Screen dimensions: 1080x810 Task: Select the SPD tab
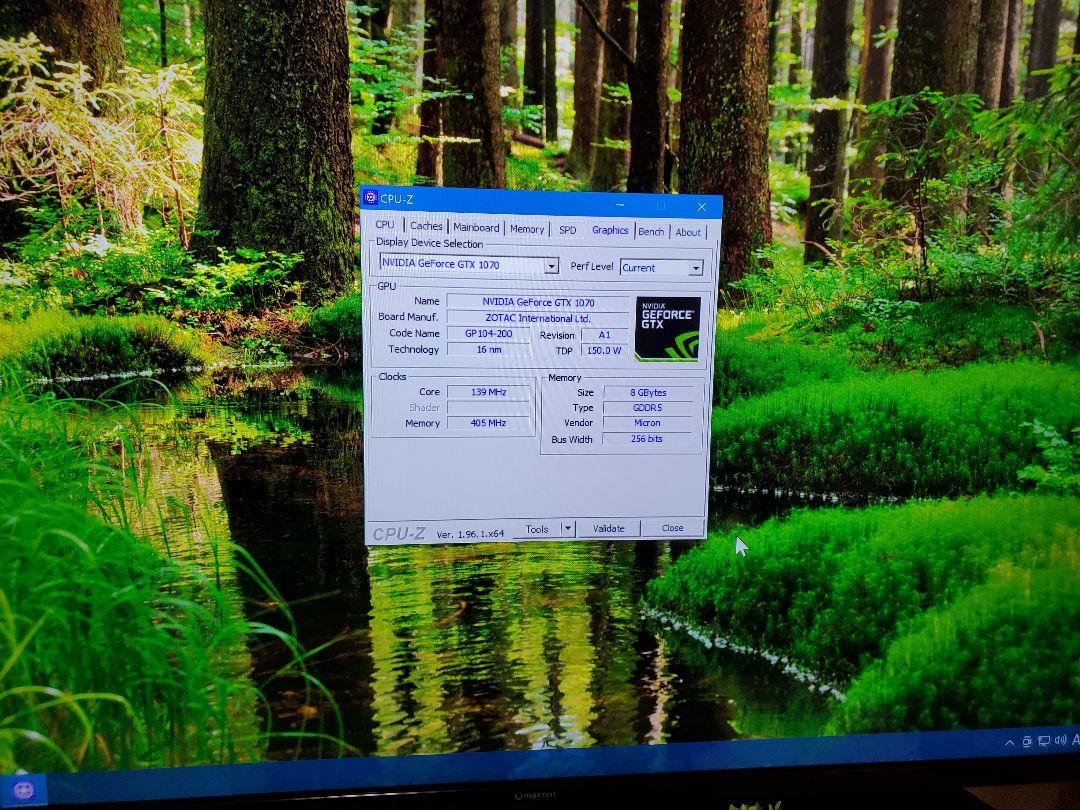568,230
